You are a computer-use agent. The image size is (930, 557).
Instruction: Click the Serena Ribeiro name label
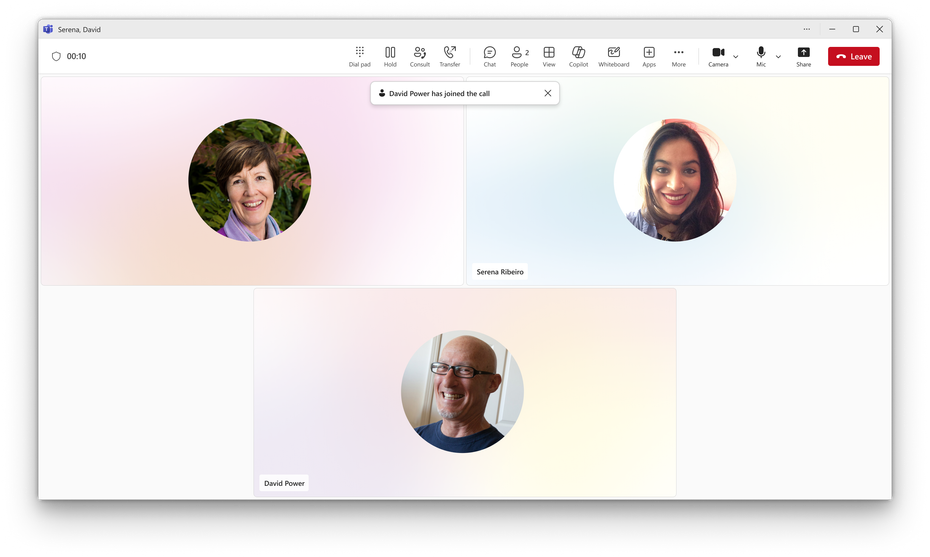500,272
